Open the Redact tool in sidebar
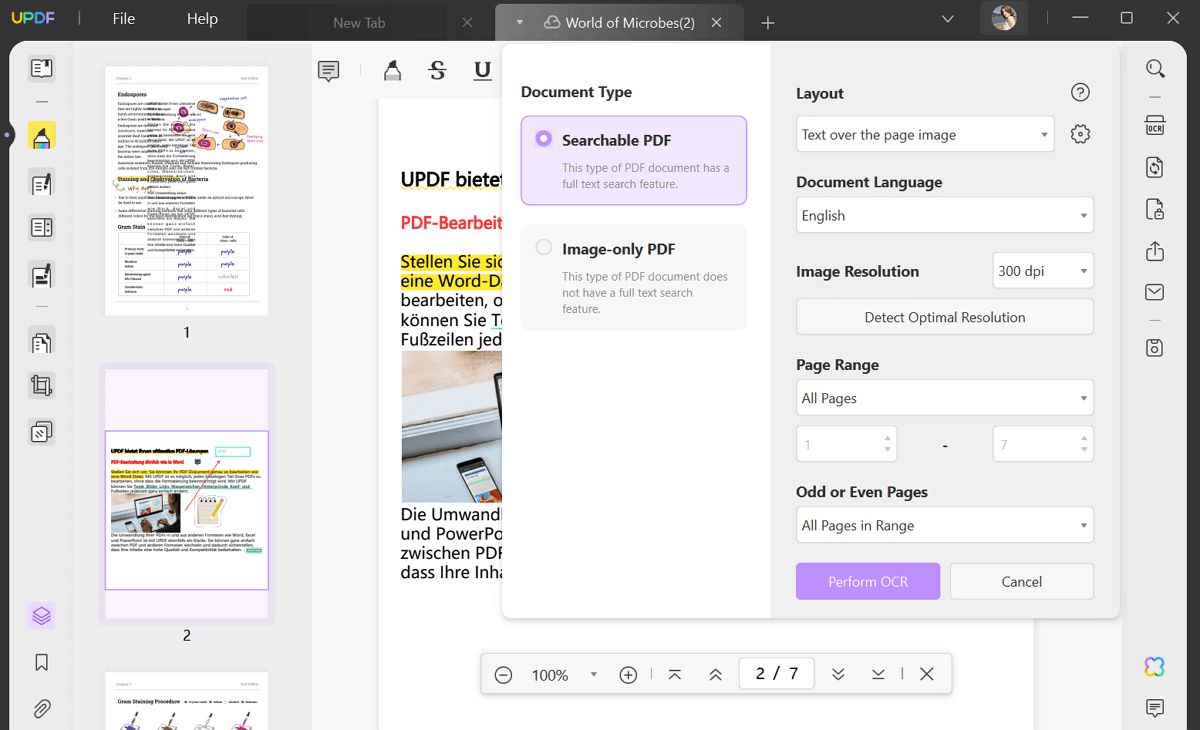The image size is (1200, 730). click(41, 274)
